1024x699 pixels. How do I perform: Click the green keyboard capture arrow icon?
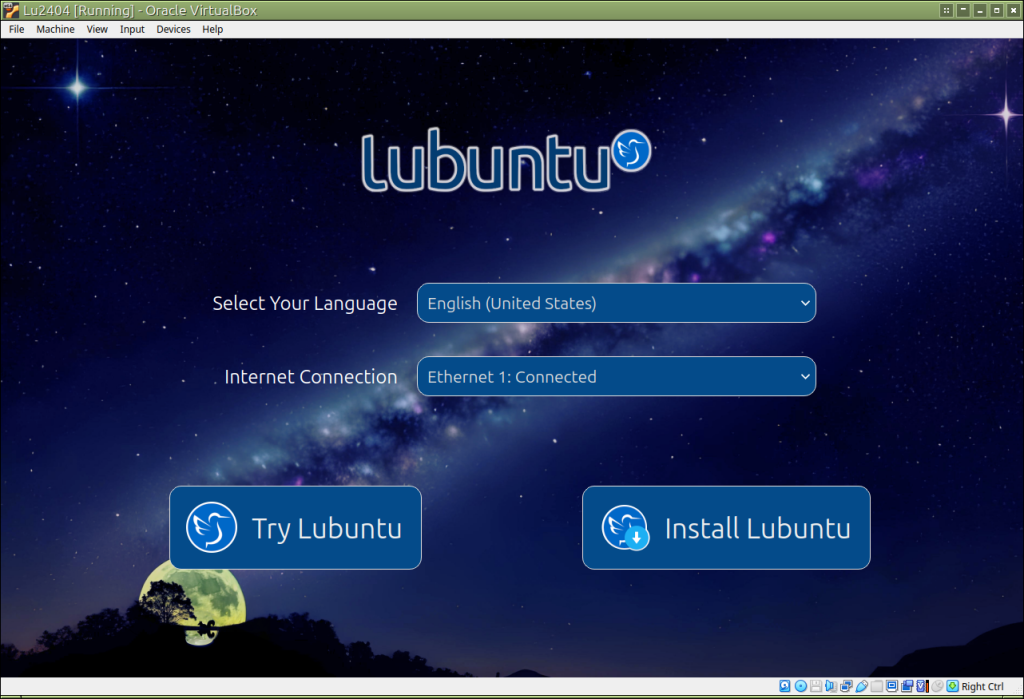pos(952,686)
